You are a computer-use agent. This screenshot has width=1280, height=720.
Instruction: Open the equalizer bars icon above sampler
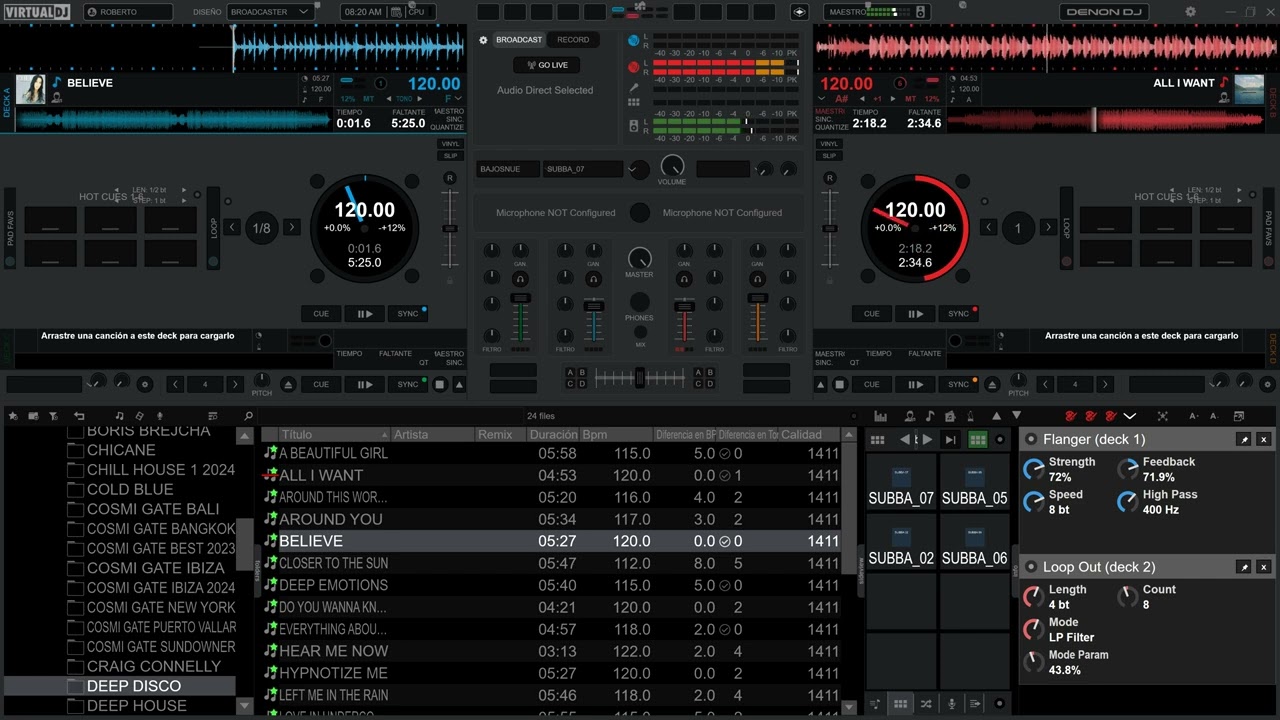(881, 416)
